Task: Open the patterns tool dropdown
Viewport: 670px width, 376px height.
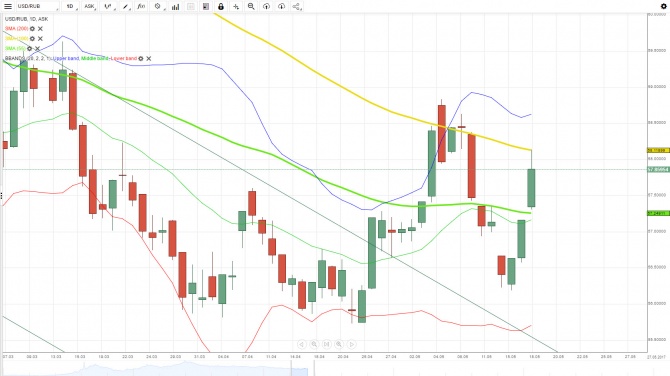Action: pos(159,6)
